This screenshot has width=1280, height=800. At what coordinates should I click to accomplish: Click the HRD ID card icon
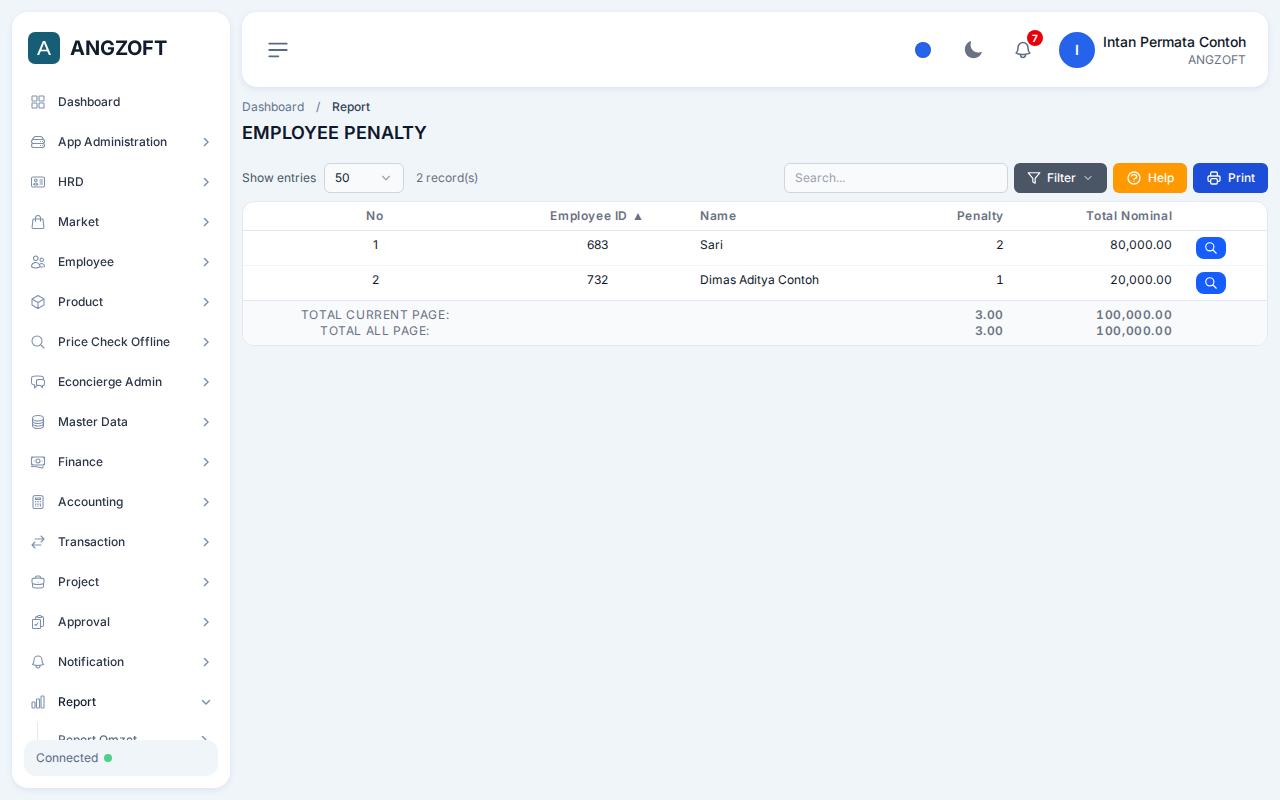coord(38,182)
